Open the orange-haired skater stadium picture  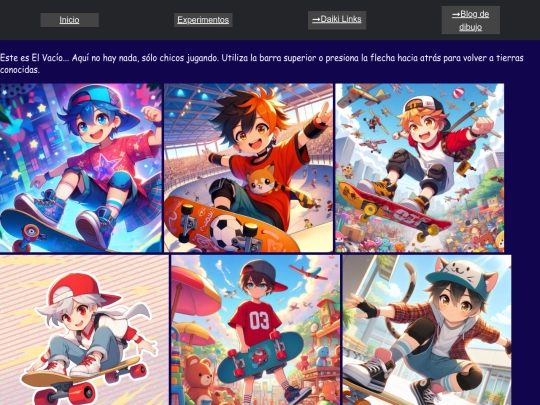coord(249,168)
